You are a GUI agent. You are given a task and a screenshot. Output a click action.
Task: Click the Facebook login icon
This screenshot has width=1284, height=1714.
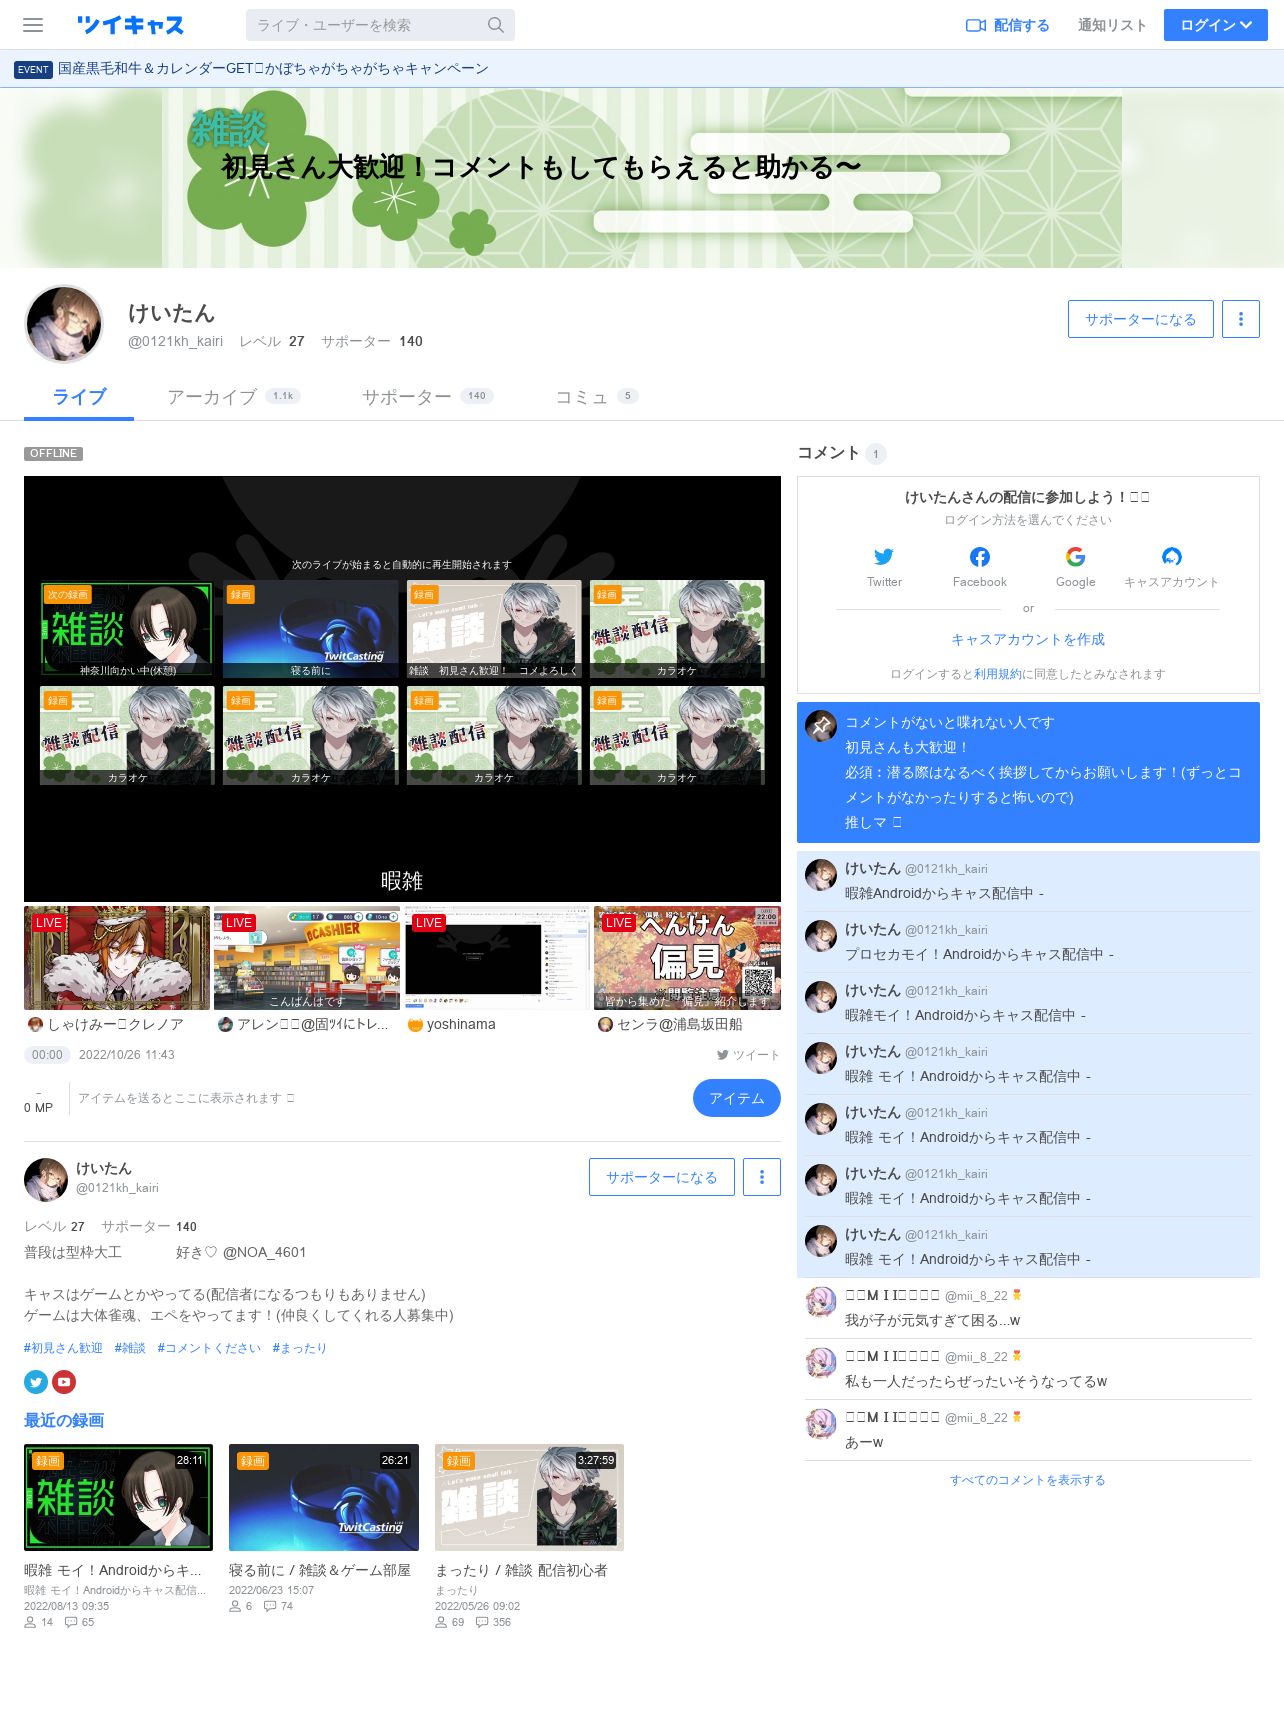(x=980, y=557)
